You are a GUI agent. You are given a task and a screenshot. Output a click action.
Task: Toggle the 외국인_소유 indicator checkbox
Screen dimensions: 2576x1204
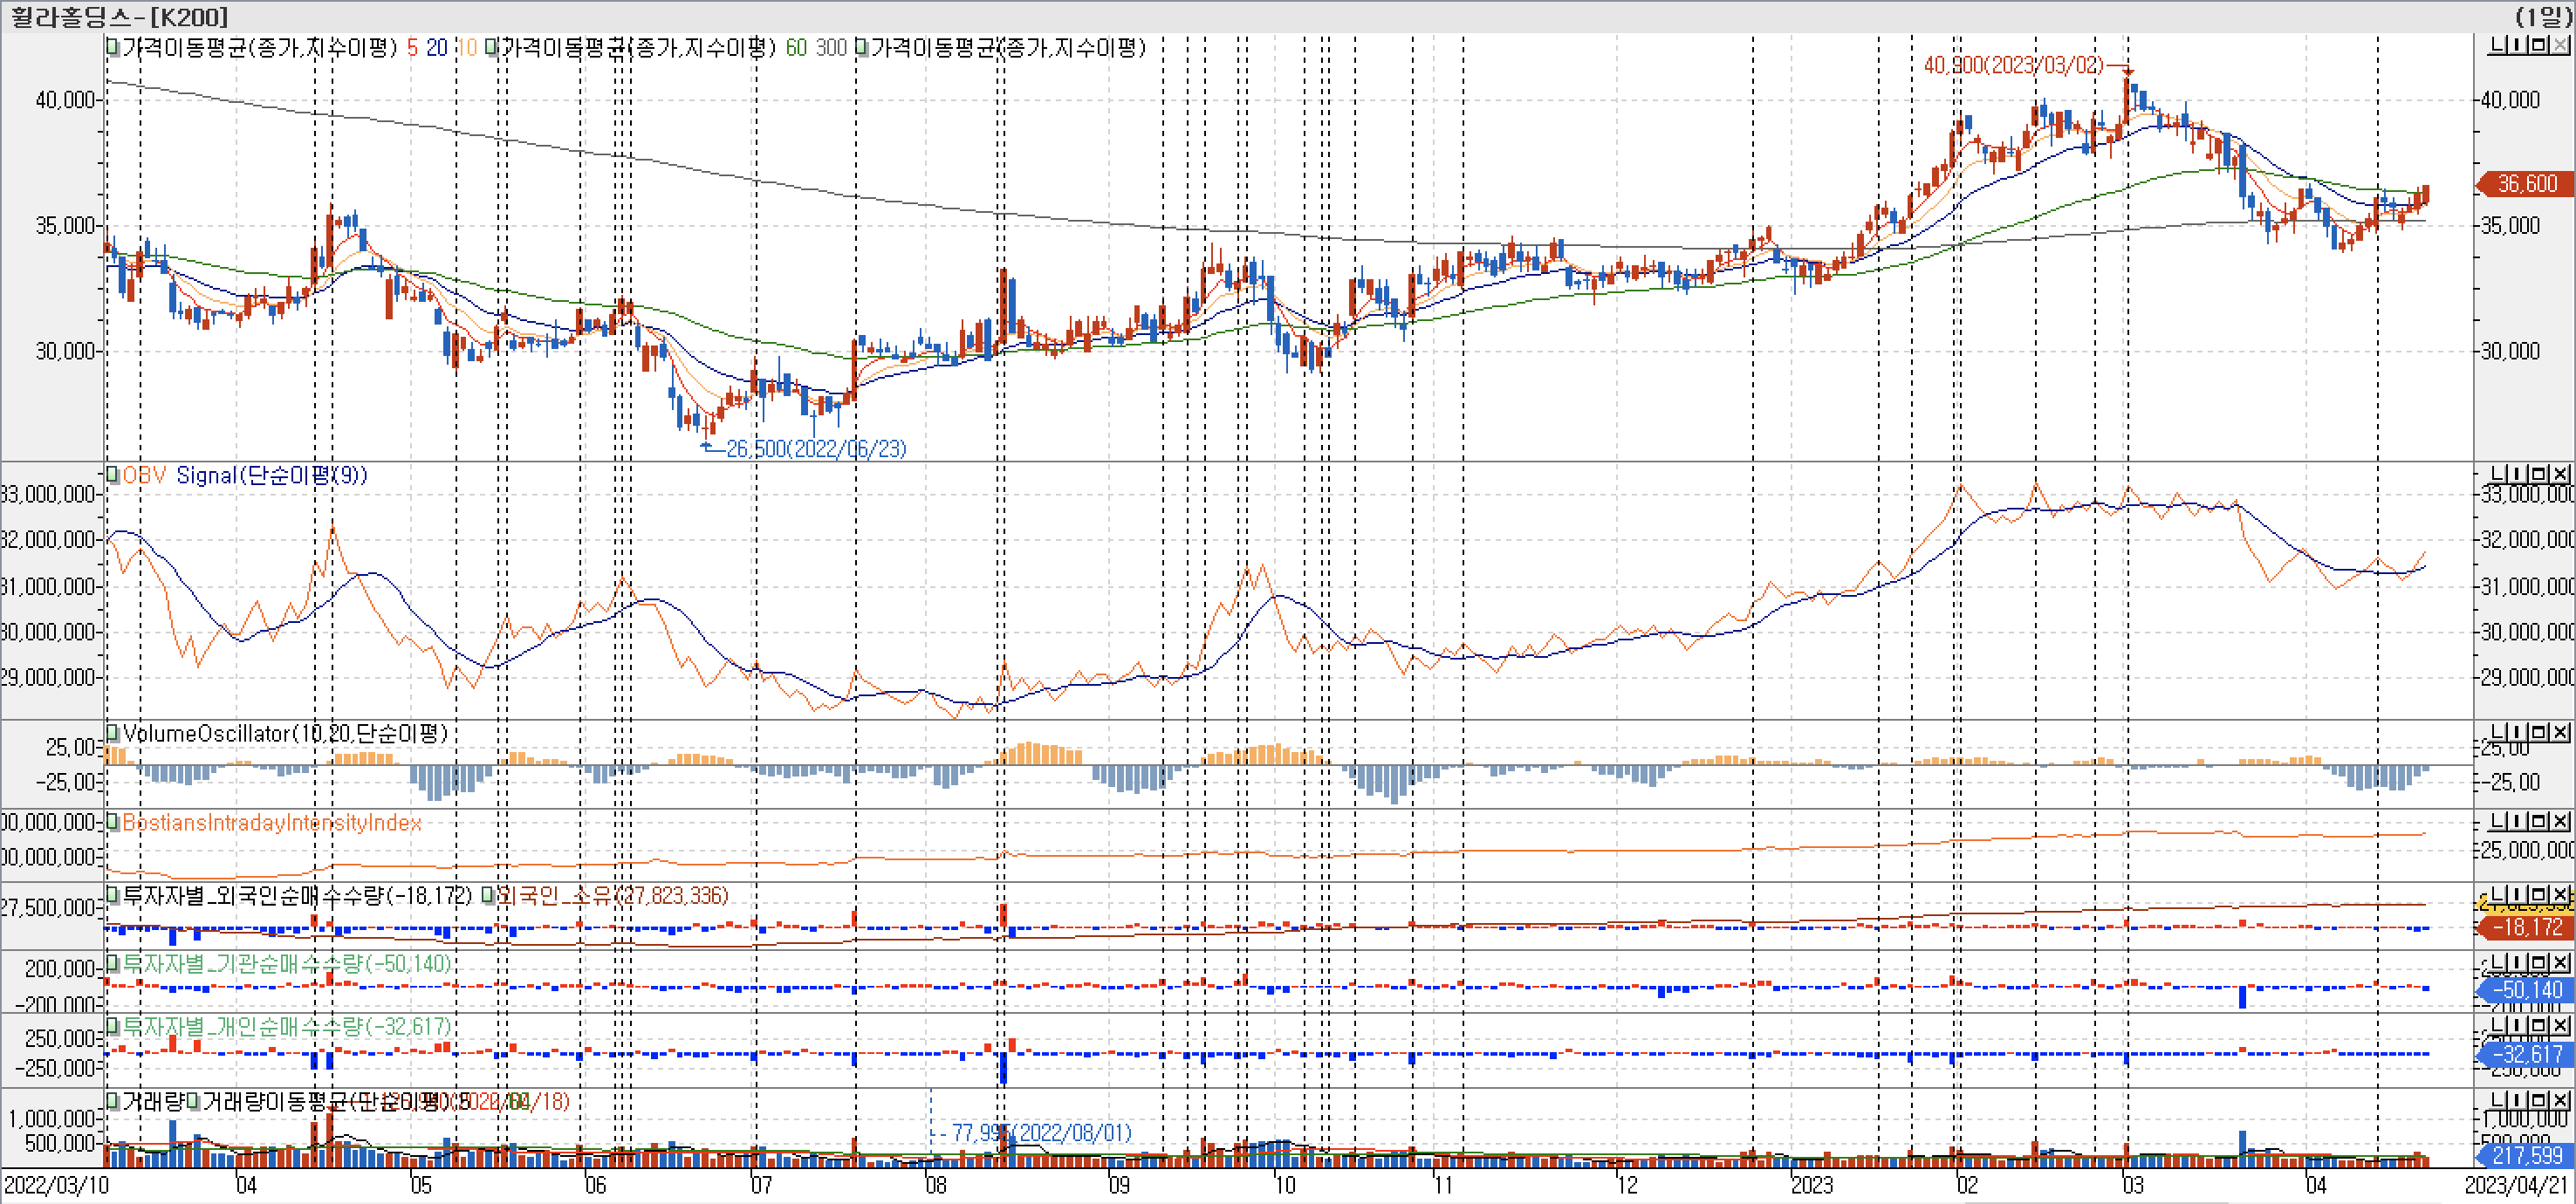tap(488, 895)
